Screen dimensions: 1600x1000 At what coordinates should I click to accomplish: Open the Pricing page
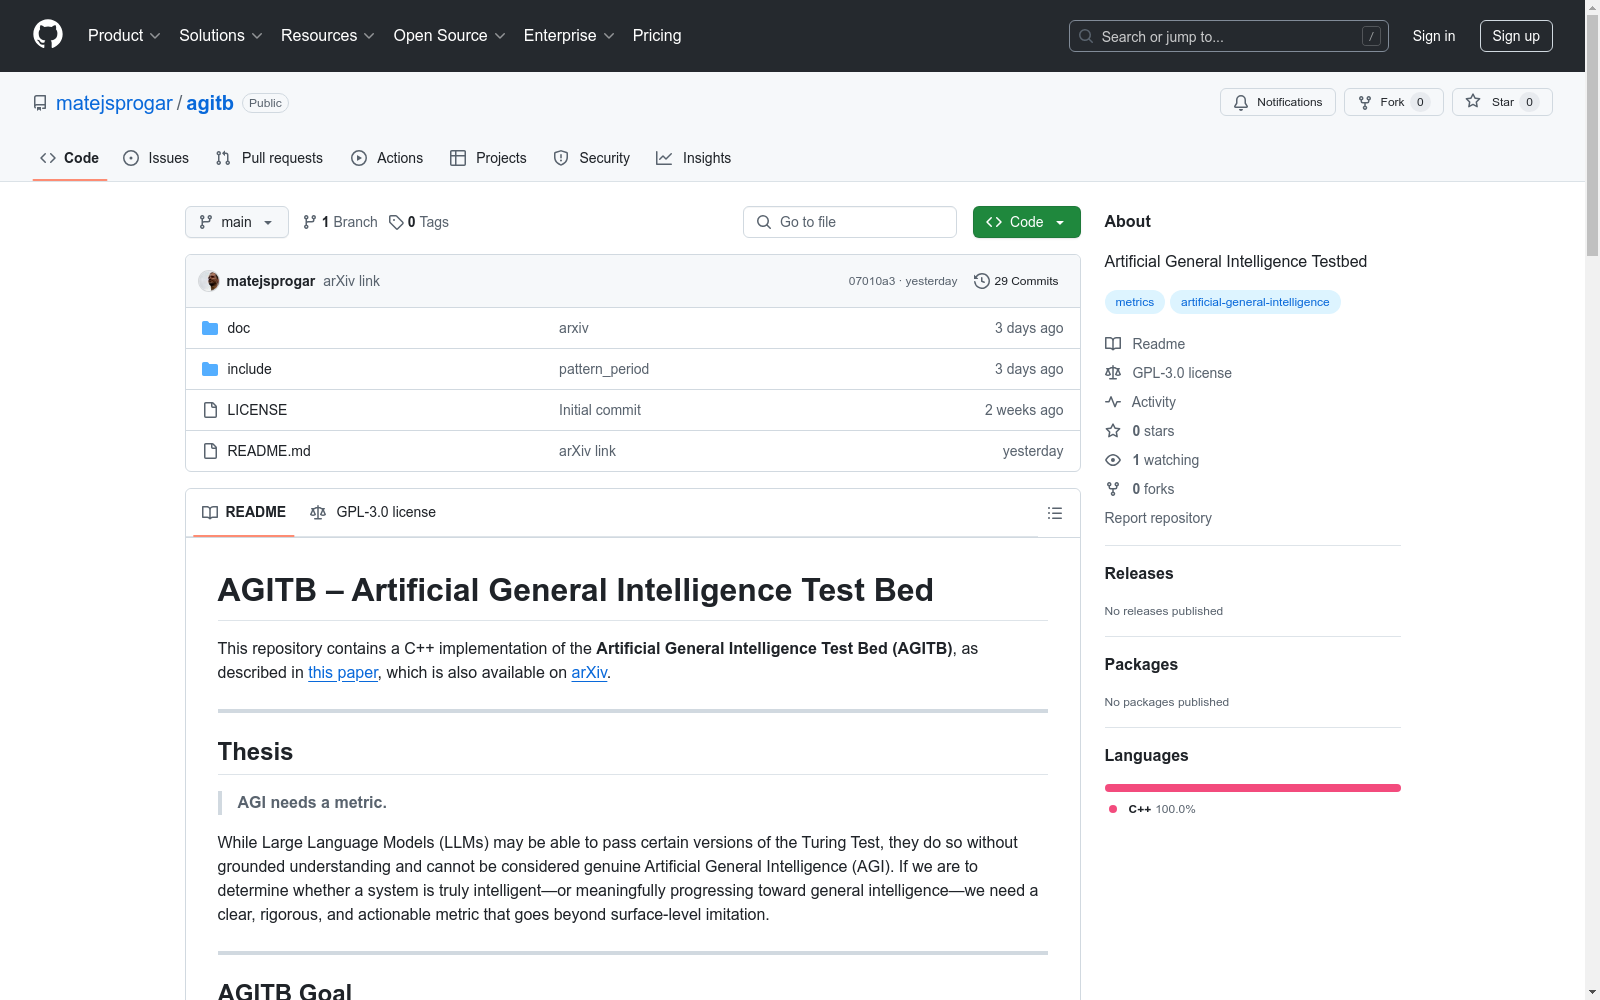[657, 36]
